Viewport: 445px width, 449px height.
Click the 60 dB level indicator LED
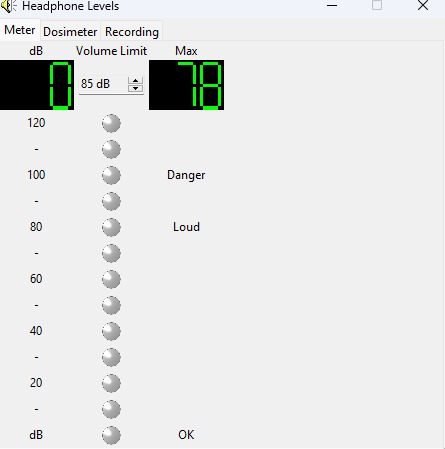(x=111, y=279)
